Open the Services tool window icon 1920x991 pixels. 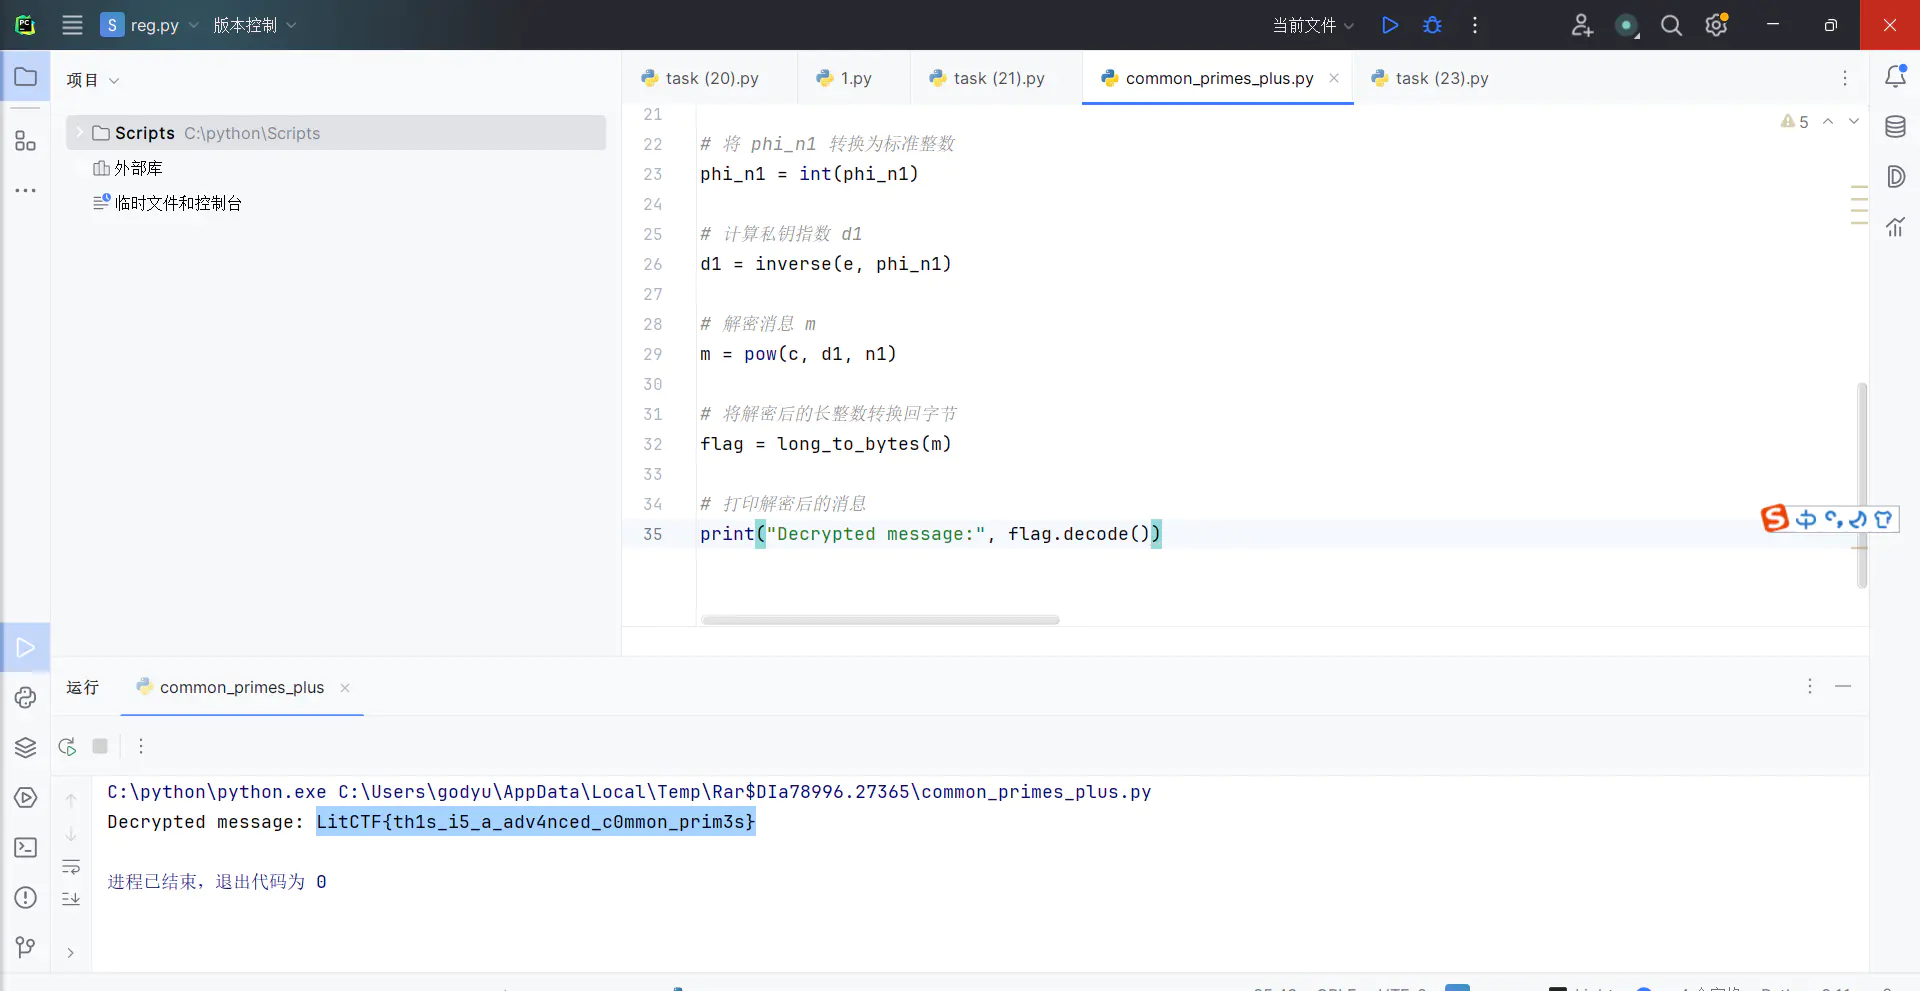click(x=25, y=798)
